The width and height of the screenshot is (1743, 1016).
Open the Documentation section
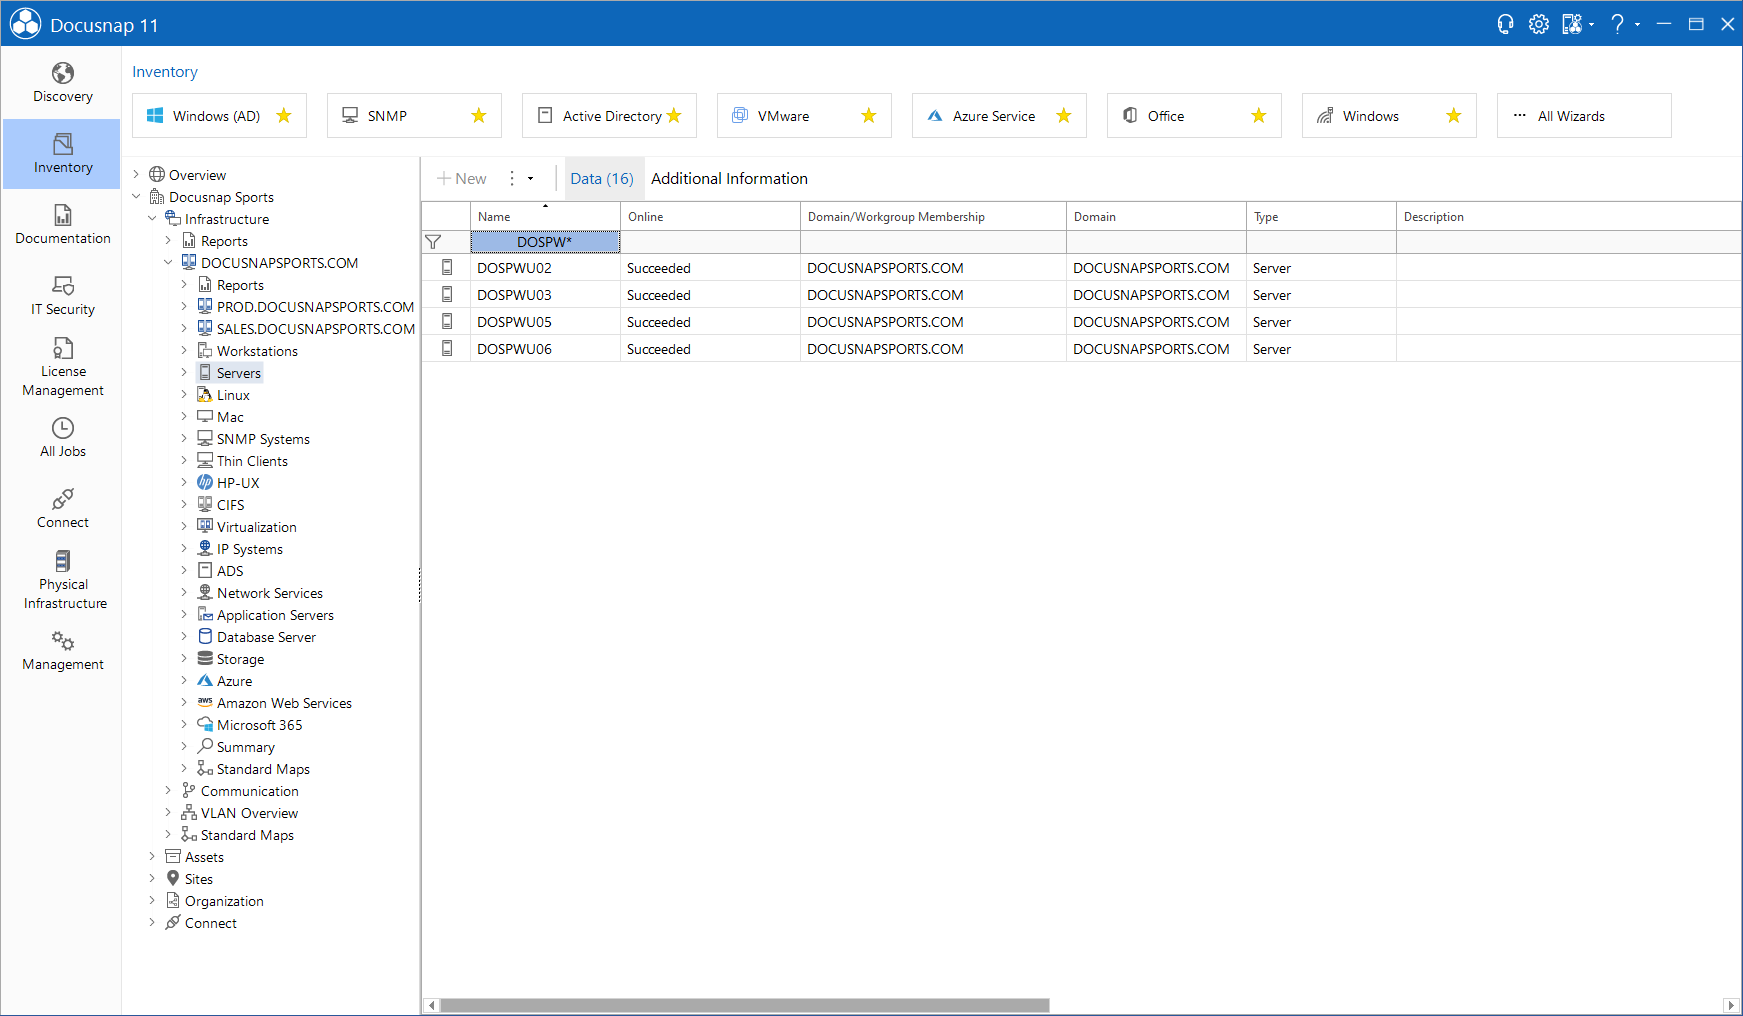tap(62, 225)
